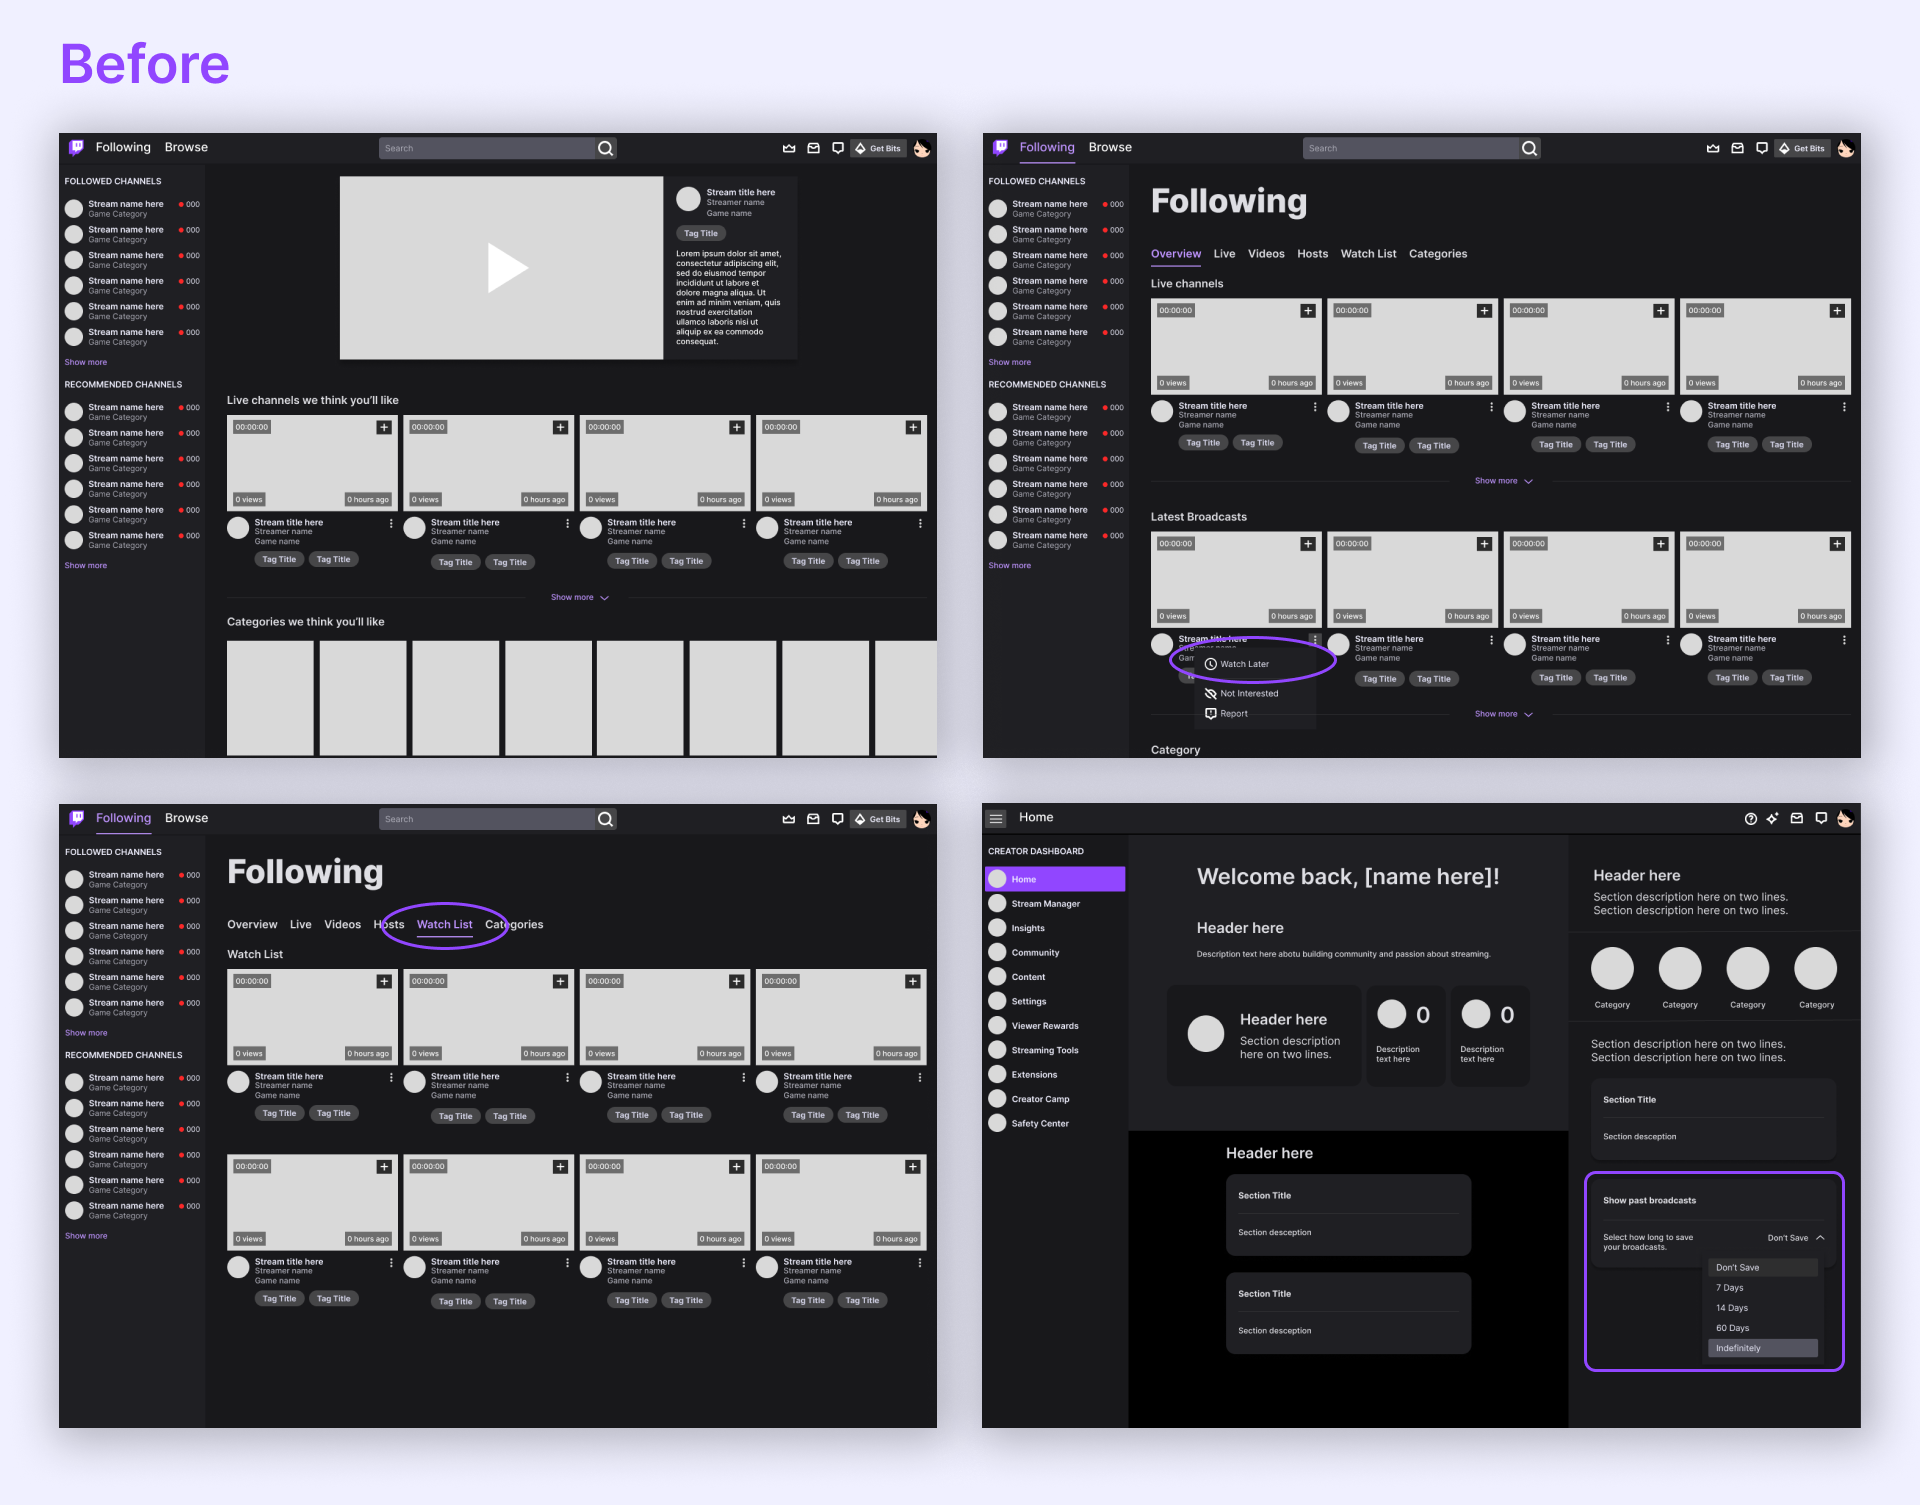Go to Viewer Rewards in the sidebar
The image size is (1920, 1505).
(x=1044, y=1026)
